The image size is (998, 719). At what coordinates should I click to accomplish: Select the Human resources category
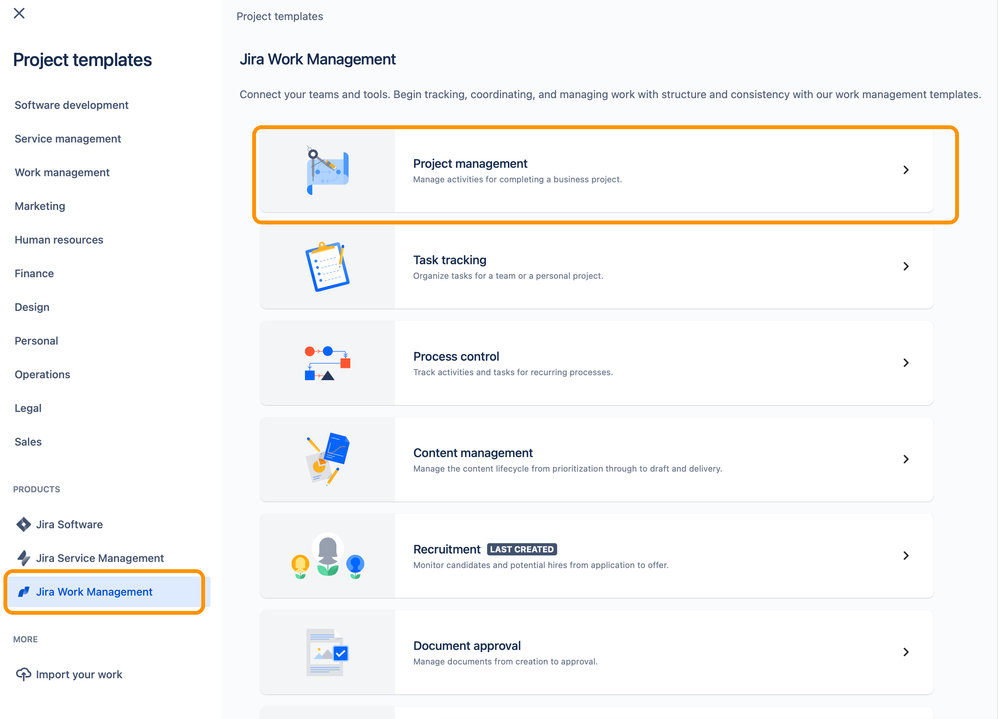pyautogui.click(x=59, y=240)
